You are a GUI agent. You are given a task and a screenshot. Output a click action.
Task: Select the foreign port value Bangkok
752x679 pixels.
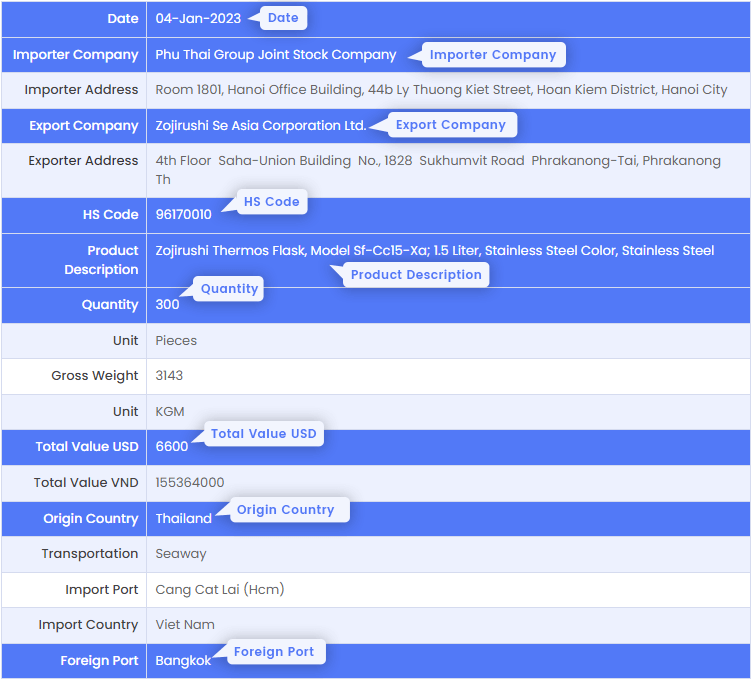[183, 661]
